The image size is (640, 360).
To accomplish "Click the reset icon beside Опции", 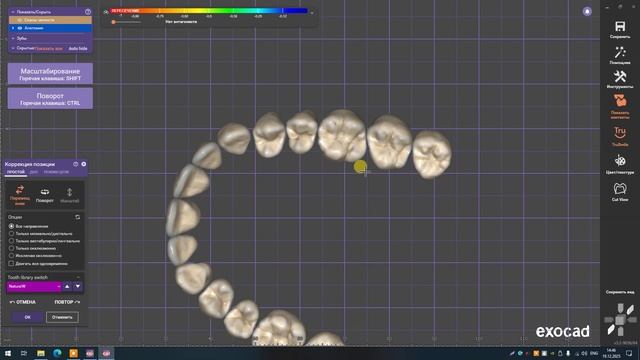I will tap(78, 217).
